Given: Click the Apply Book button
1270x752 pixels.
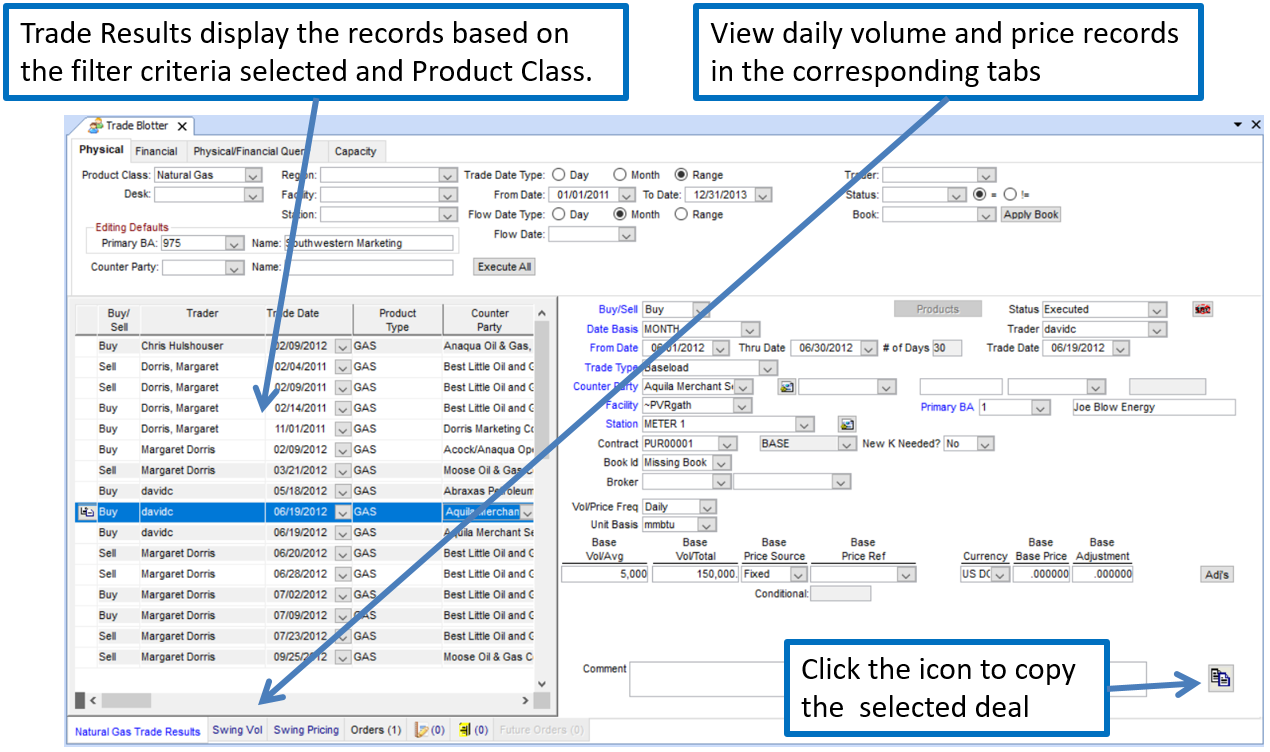Looking at the screenshot, I should point(1030,214).
